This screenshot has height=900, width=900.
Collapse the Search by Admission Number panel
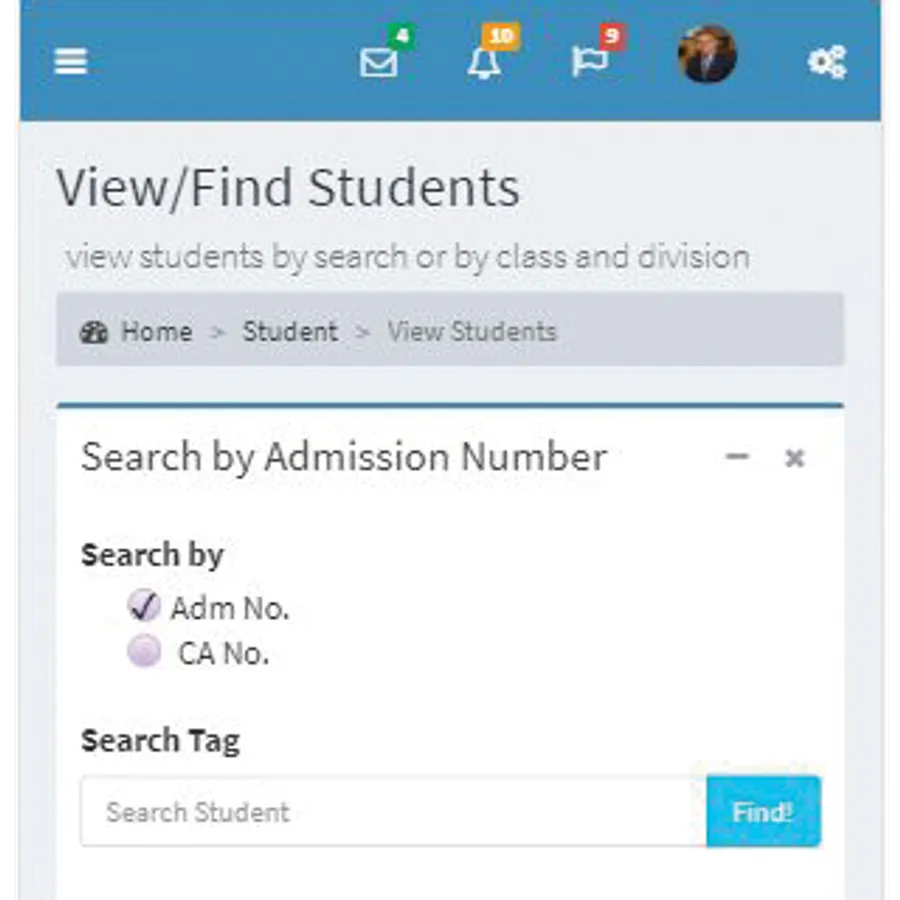(x=738, y=457)
